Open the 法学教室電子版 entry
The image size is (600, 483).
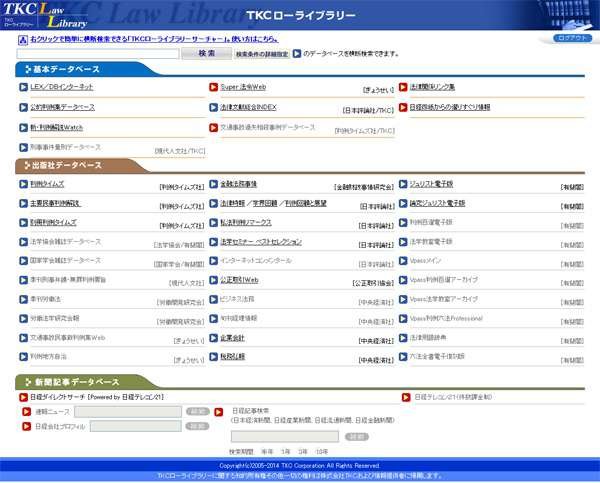point(431,242)
